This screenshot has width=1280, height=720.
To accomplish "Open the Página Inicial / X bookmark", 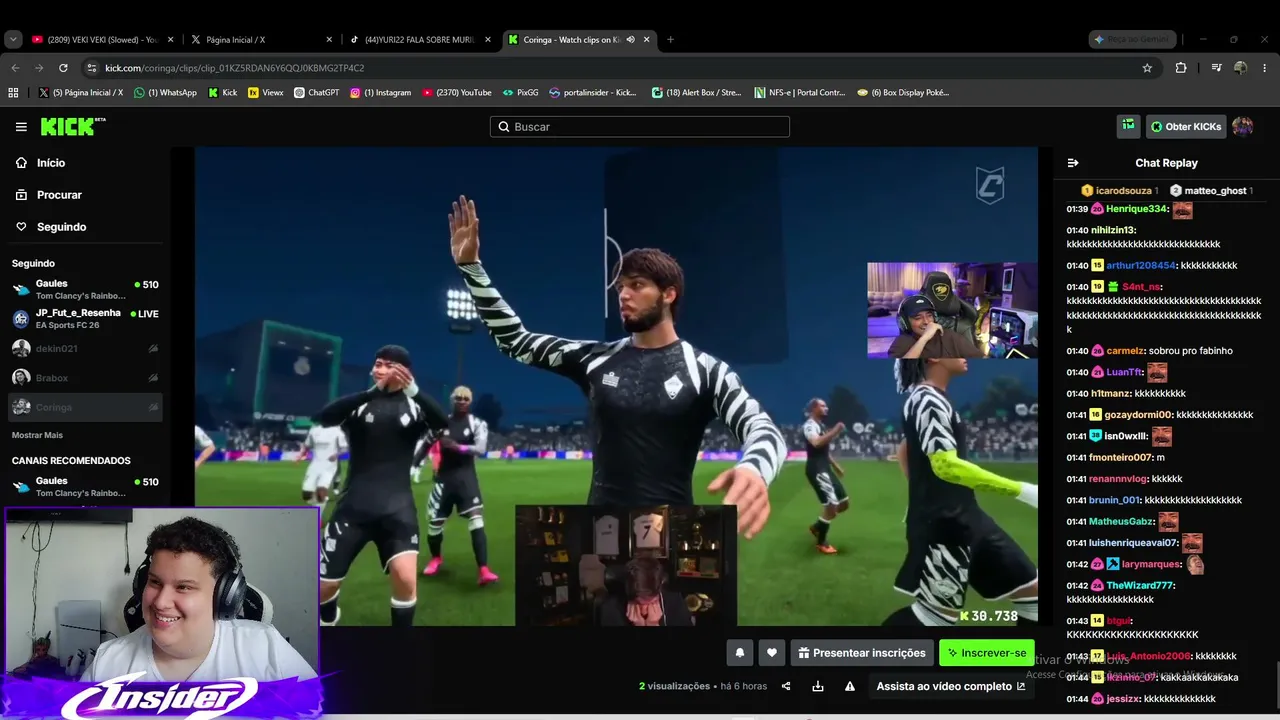I will pyautogui.click(x=80, y=93).
